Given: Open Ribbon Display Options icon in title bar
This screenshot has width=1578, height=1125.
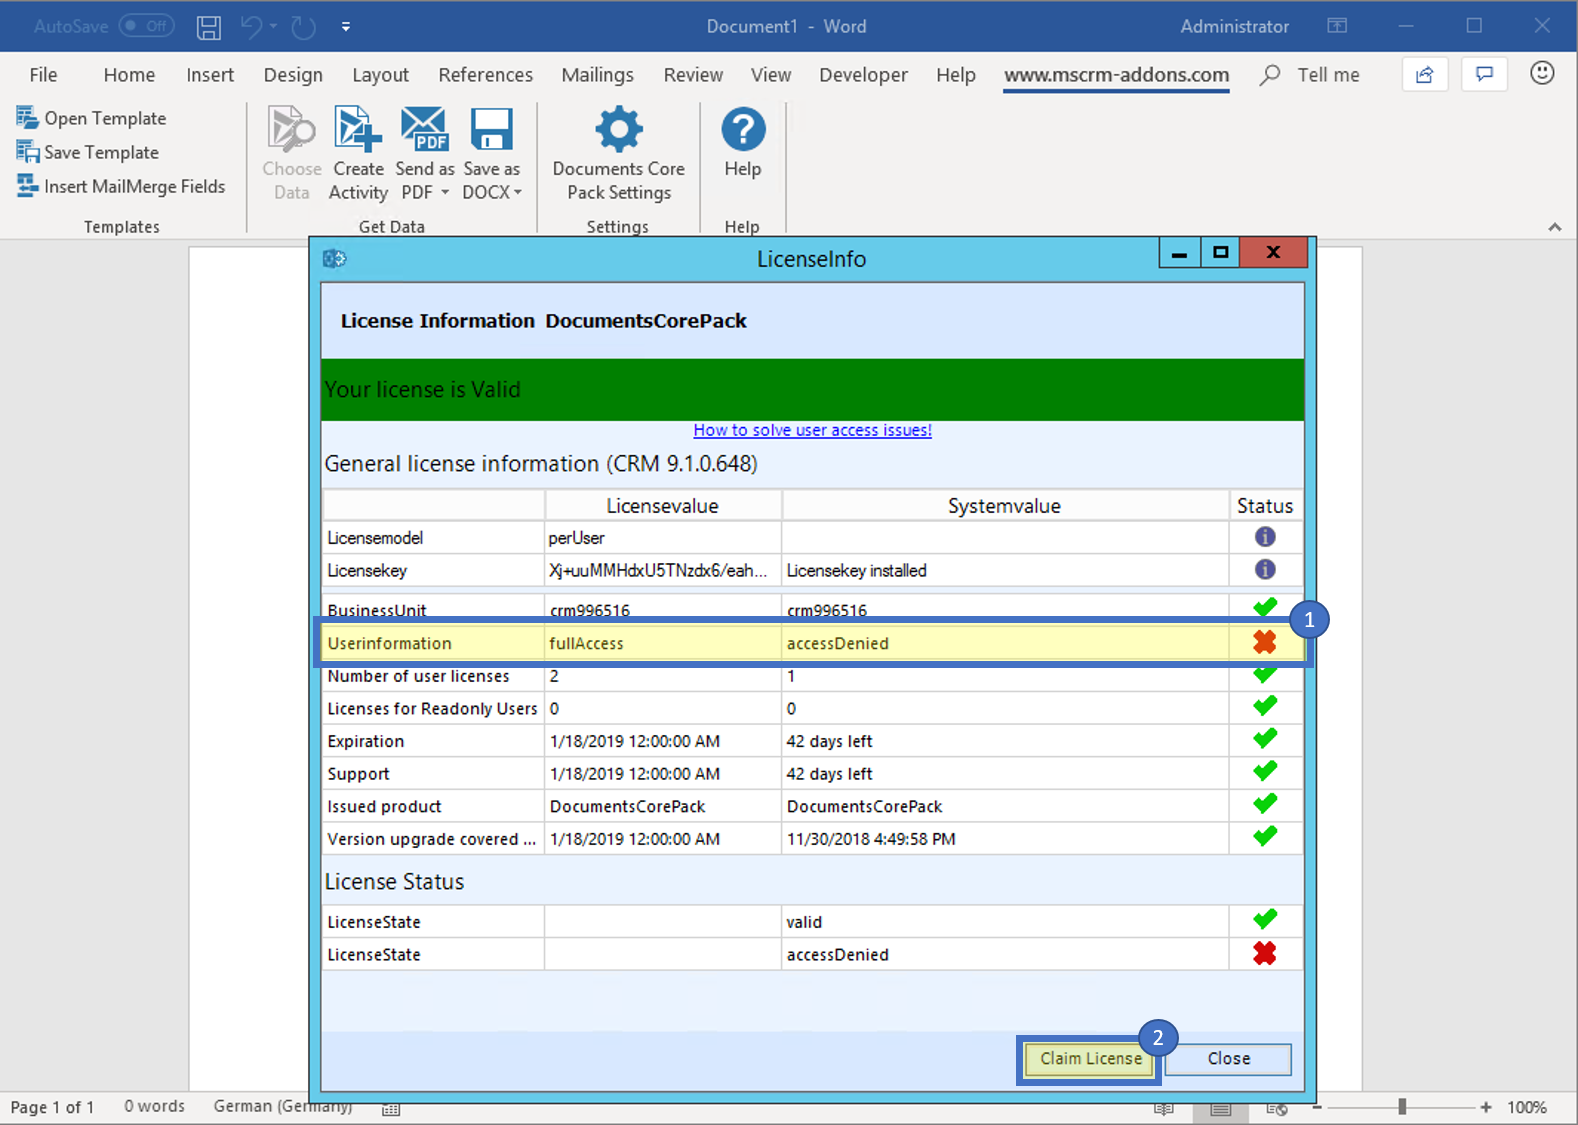Looking at the screenshot, I should tap(1337, 26).
